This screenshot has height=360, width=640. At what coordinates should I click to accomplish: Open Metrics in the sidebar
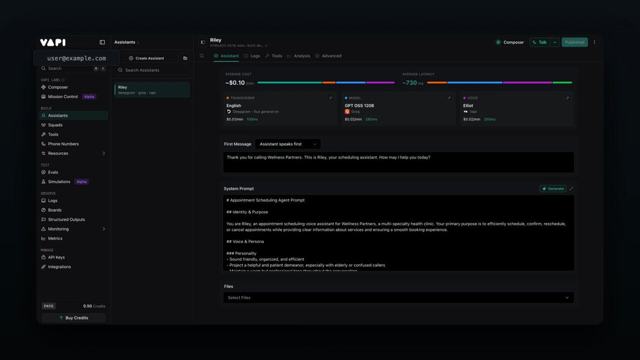(55, 238)
